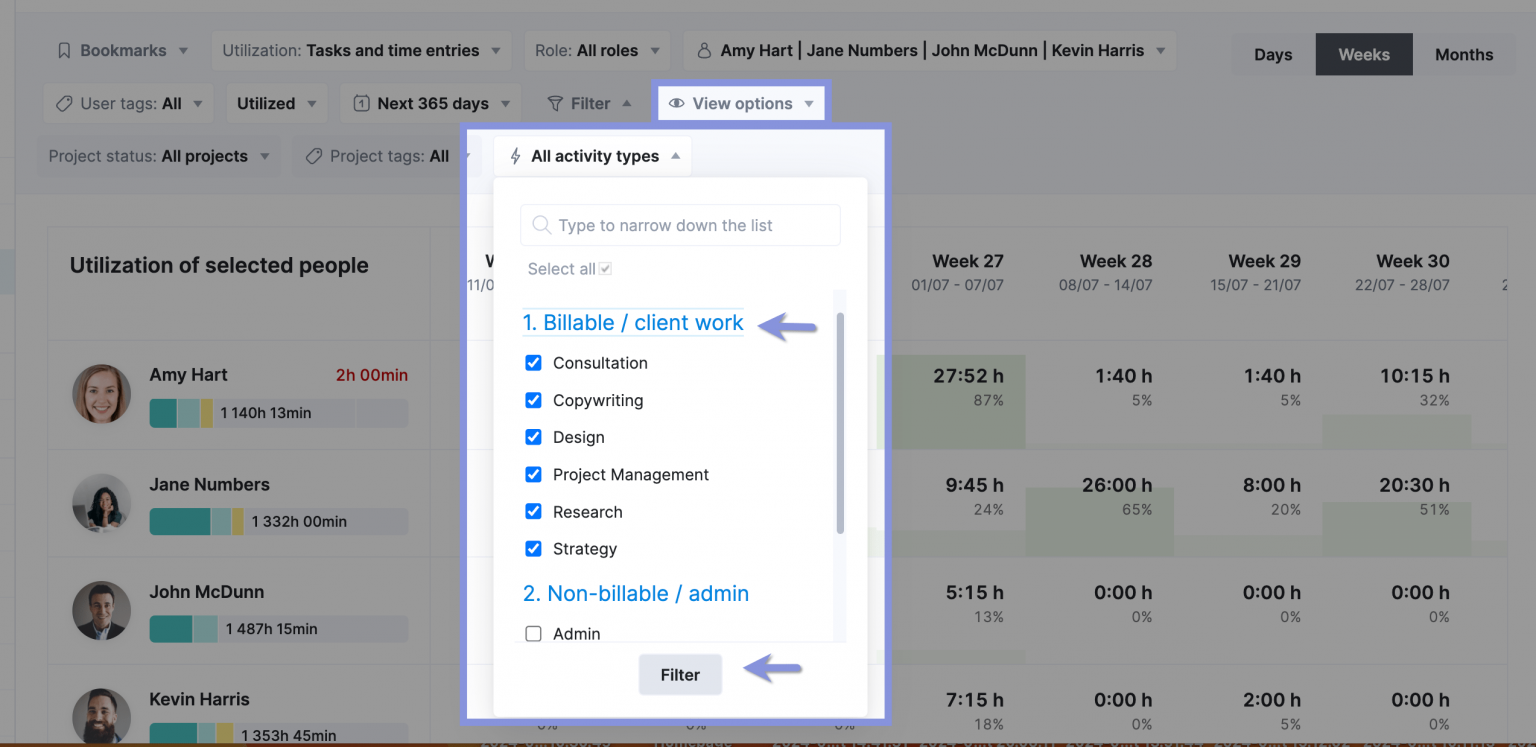Select the Days view tab
The image size is (1536, 747).
coord(1272,54)
